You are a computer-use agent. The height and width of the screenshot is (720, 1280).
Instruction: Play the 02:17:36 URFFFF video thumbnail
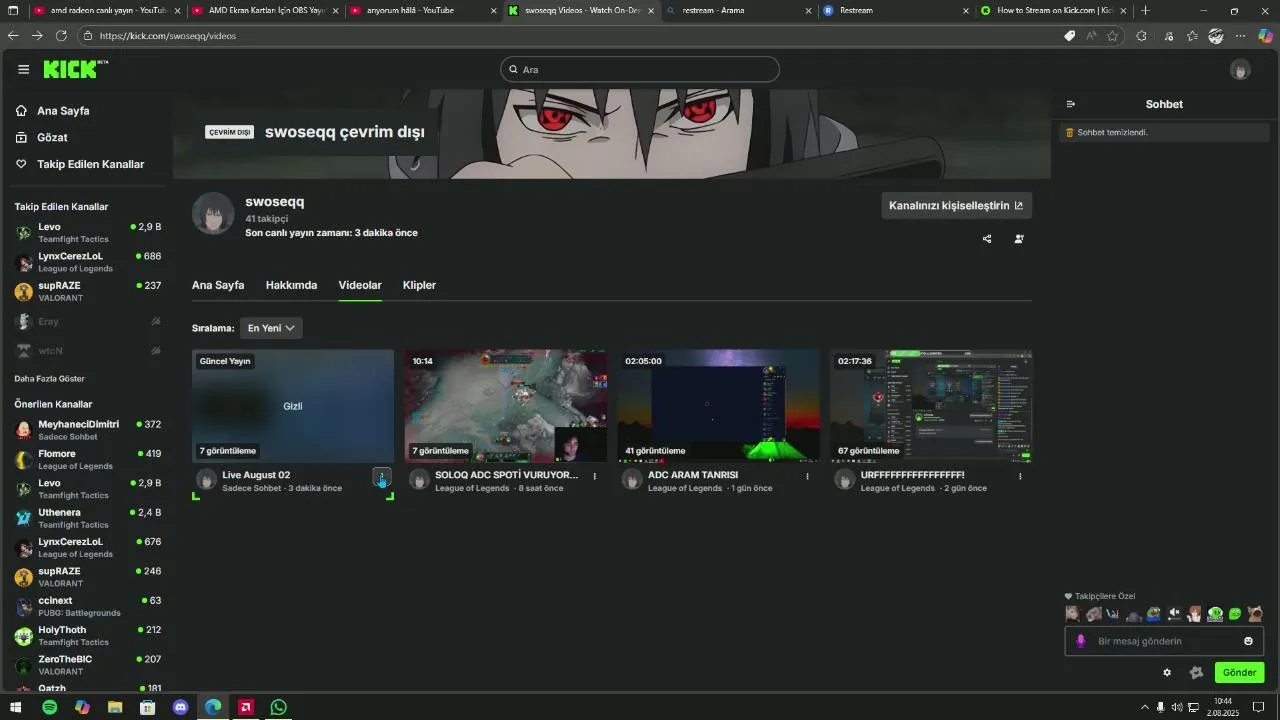[x=931, y=406]
